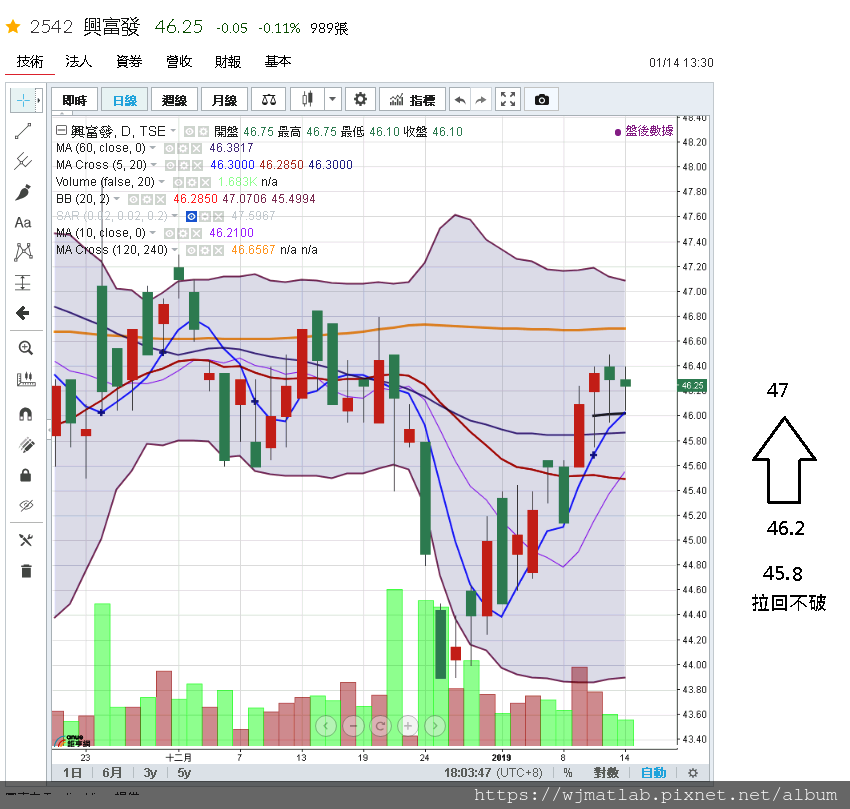Open the 基本 tab

(278, 61)
